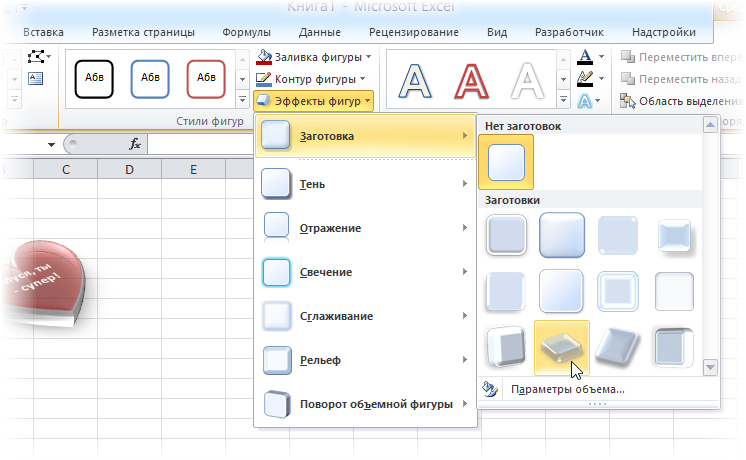This screenshot has width=746, height=460.
Task: Choose white WordArt letter A style
Action: (527, 81)
